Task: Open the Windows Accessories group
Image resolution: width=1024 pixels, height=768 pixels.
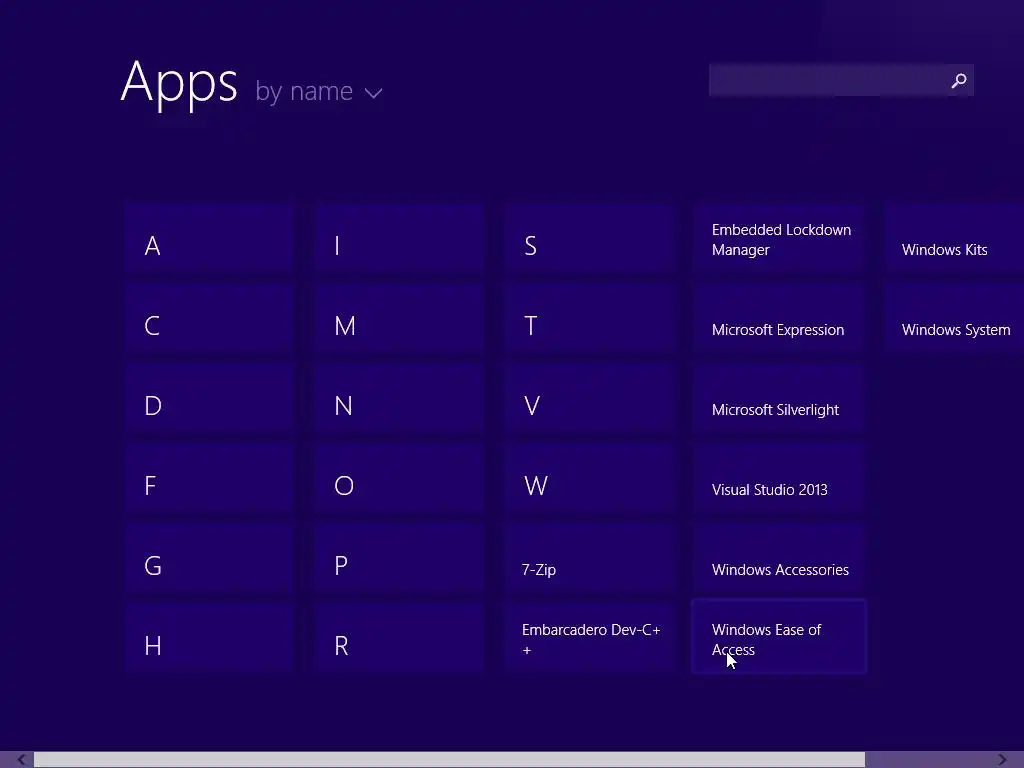Action: pos(779,558)
